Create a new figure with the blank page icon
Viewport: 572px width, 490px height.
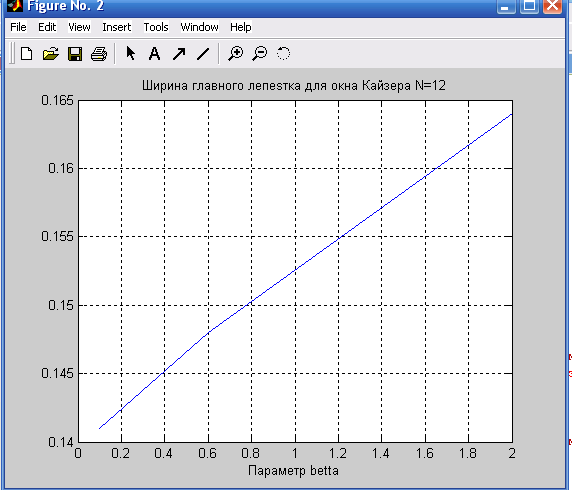(x=26, y=54)
